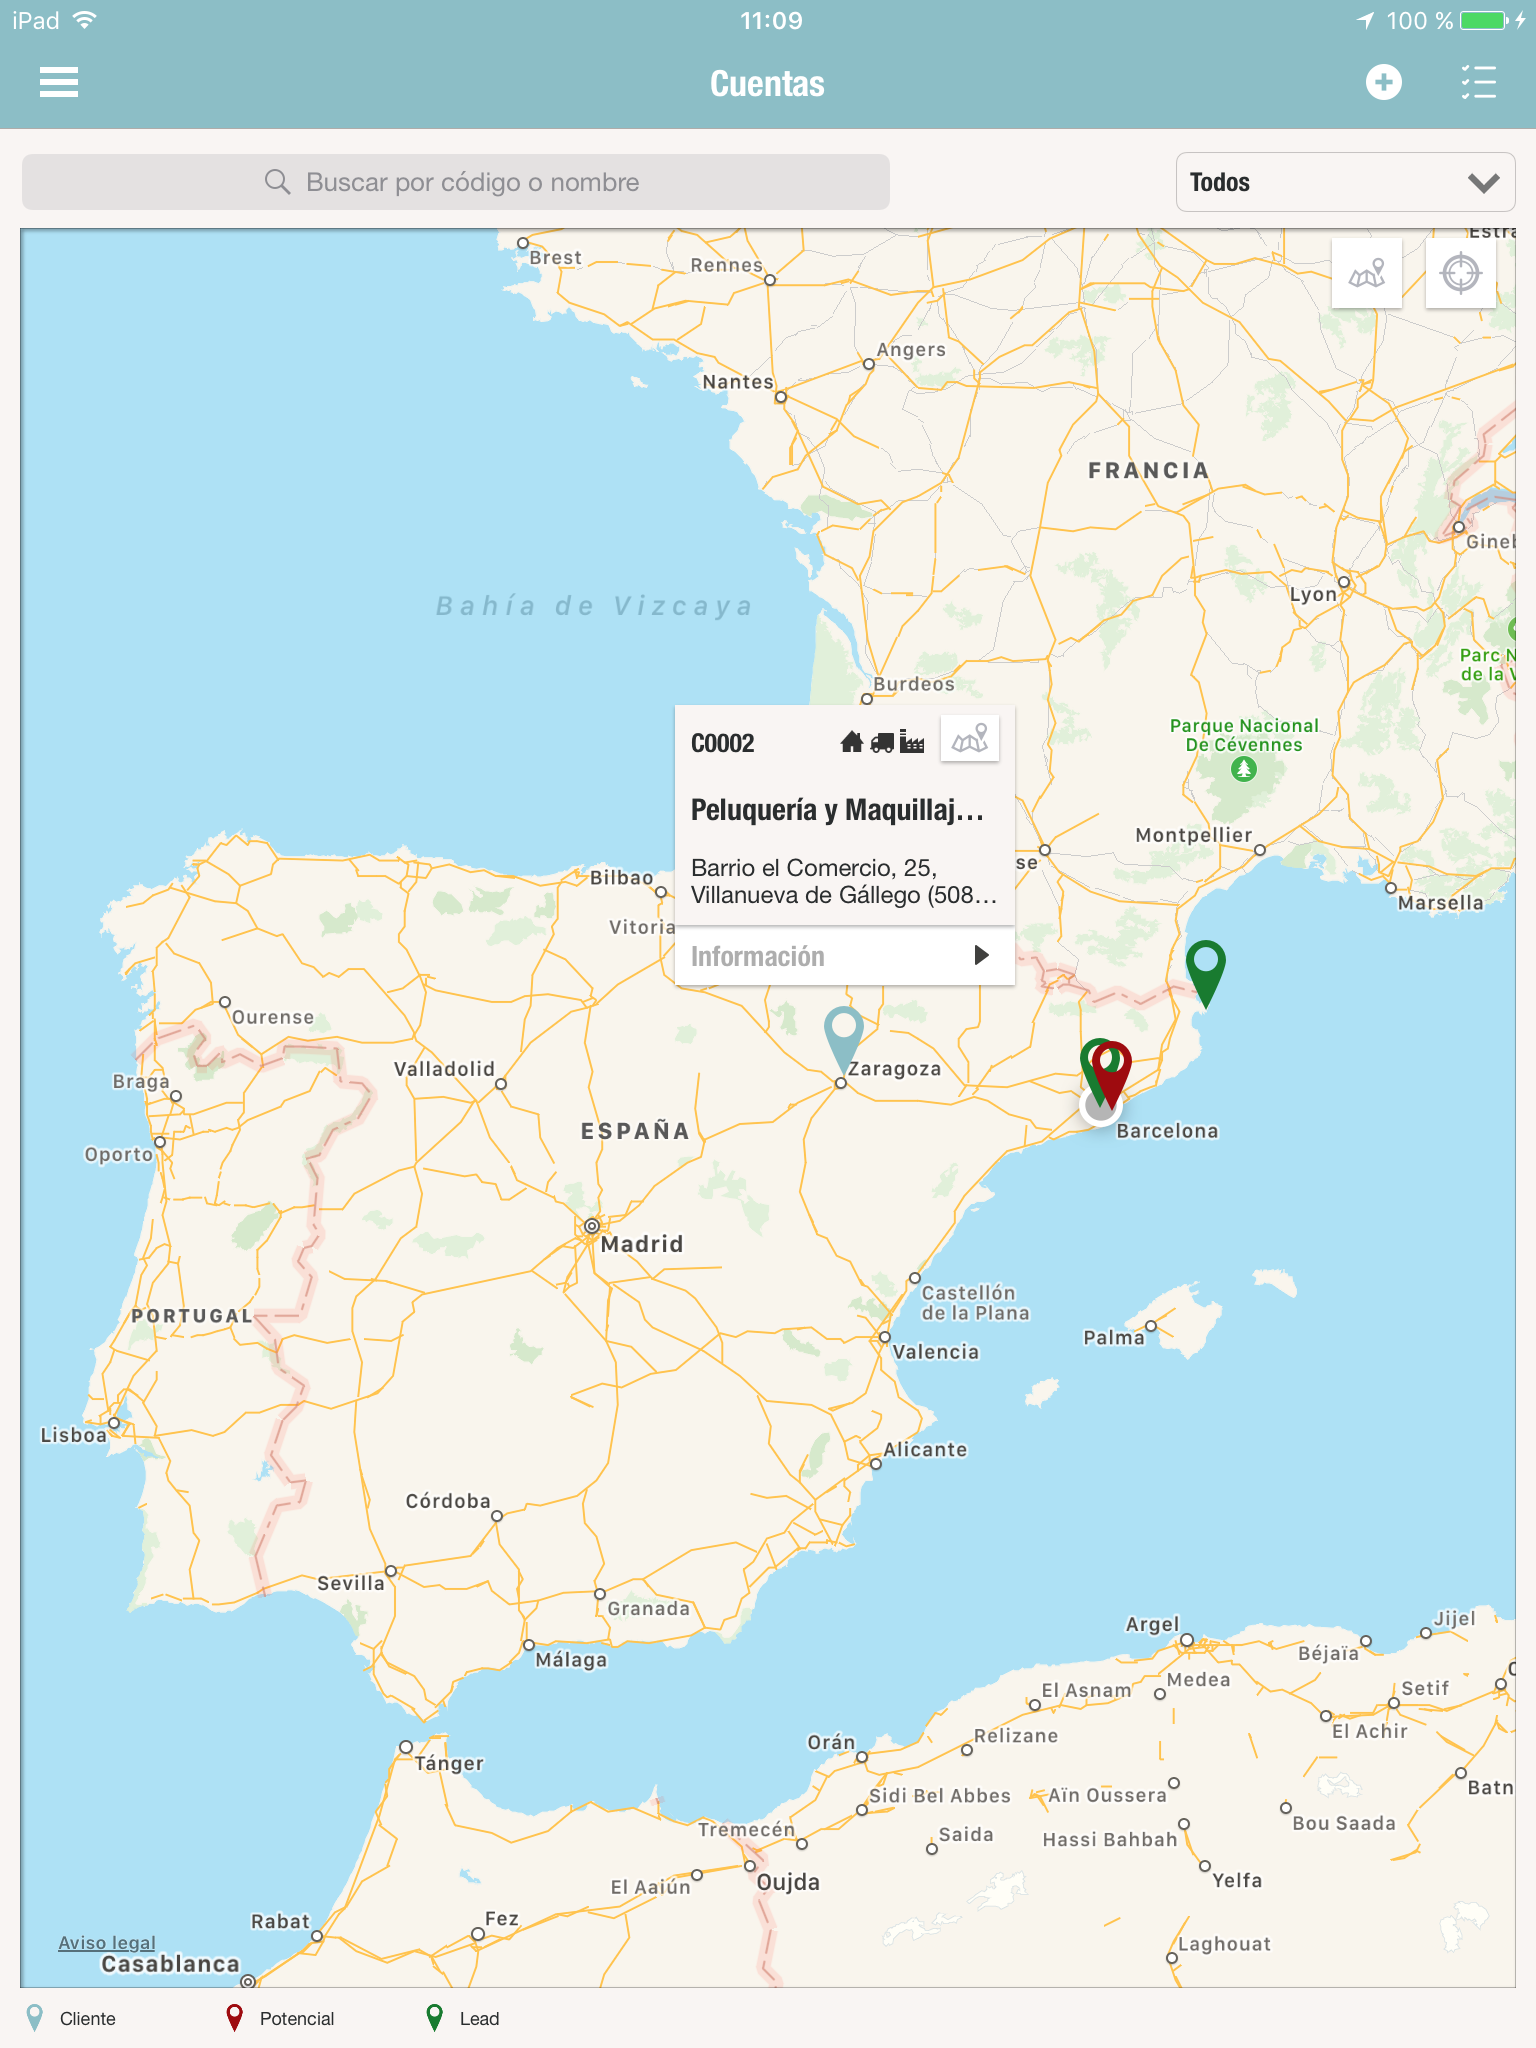Tap the Bilbao label on map
This screenshot has width=1536, height=2048.
coord(621,877)
